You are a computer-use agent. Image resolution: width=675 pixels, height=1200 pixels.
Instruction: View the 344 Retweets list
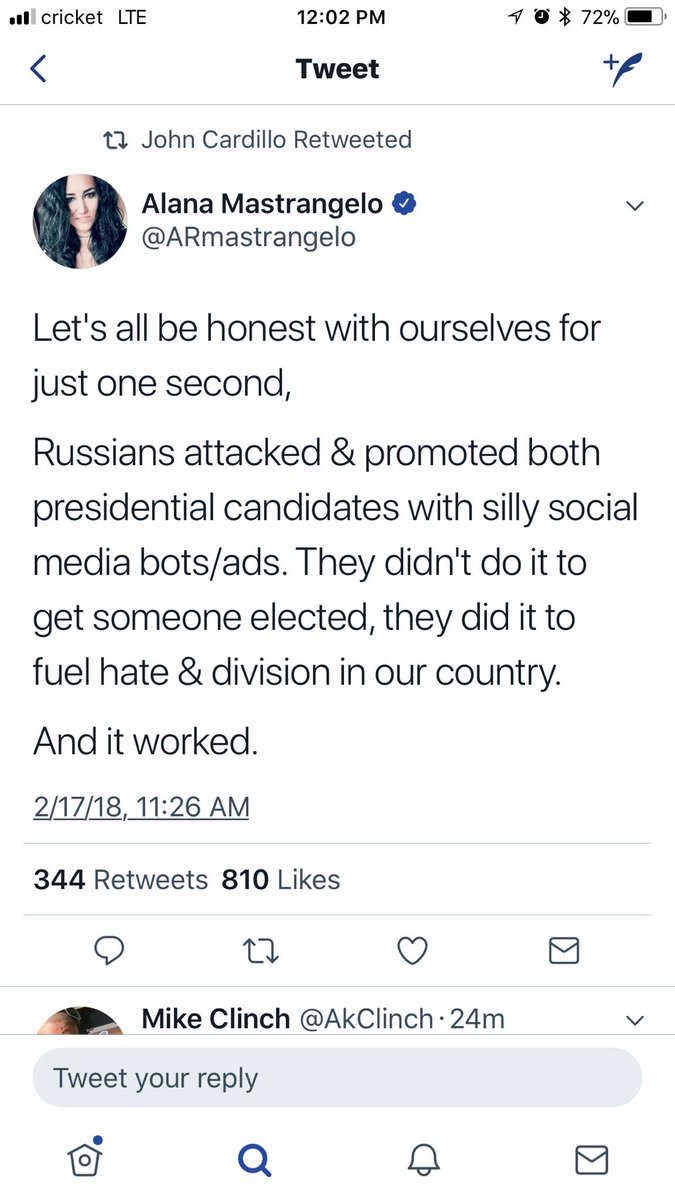tap(121, 880)
